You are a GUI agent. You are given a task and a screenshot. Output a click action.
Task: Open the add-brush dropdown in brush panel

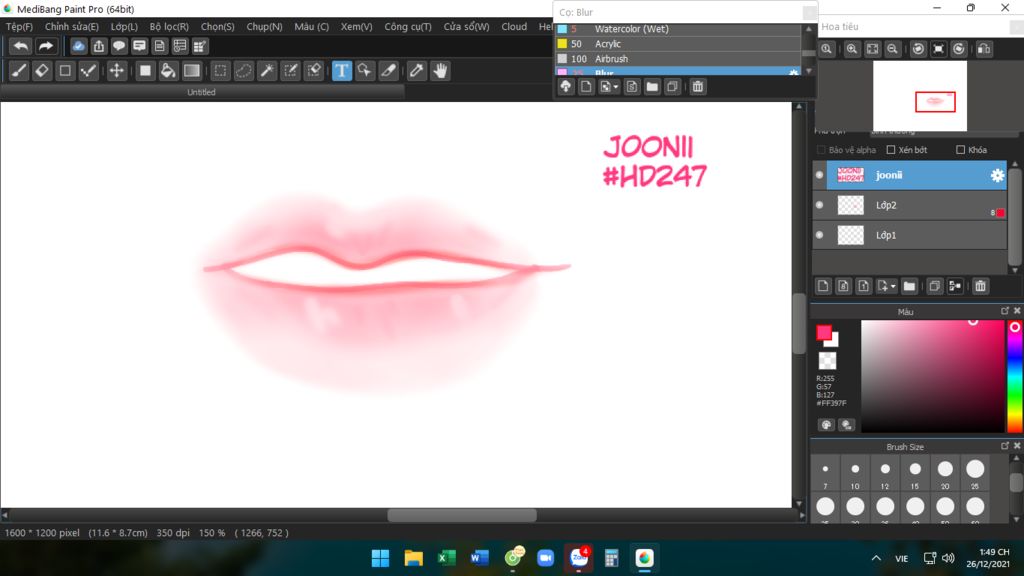point(609,86)
